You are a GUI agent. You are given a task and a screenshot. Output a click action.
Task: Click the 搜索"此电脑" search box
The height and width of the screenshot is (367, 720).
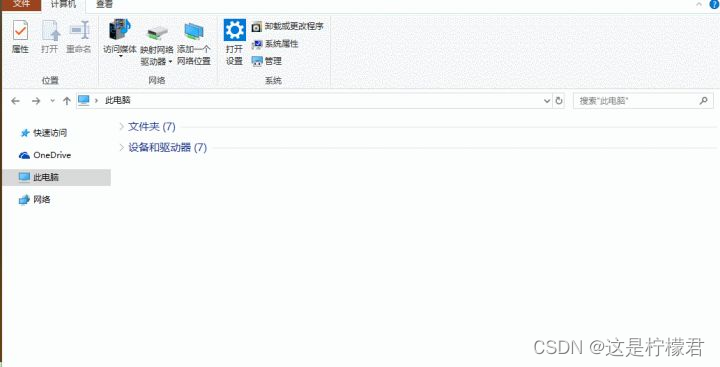643,101
